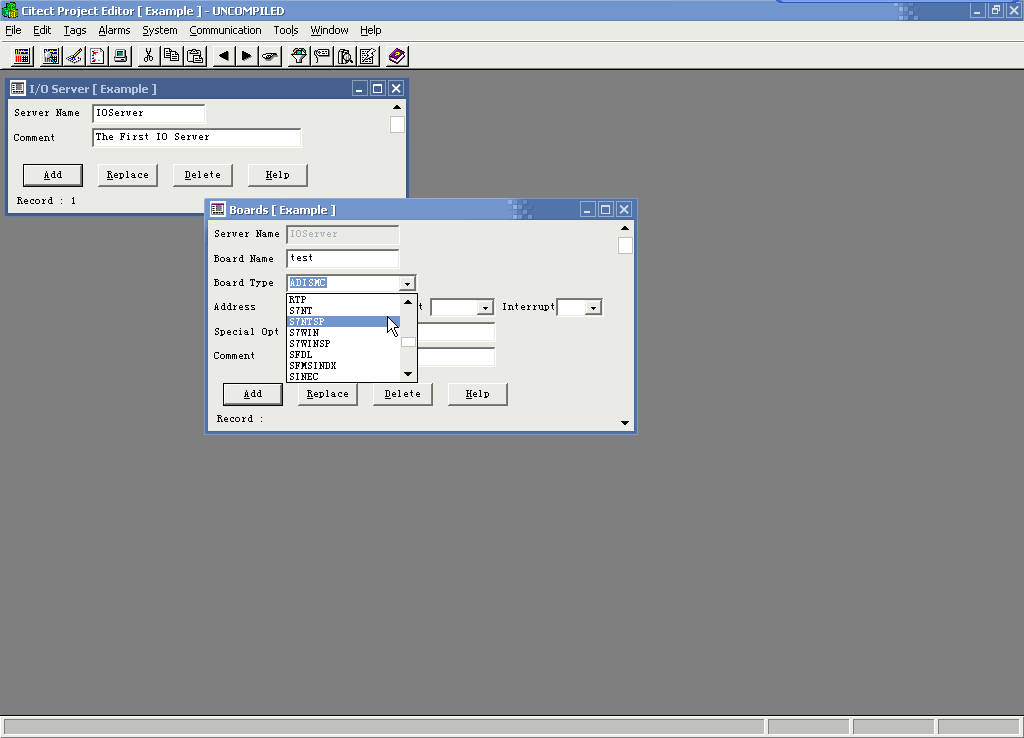
Task: Click the Paste clipboard toolbar icon
Action: 195,56
